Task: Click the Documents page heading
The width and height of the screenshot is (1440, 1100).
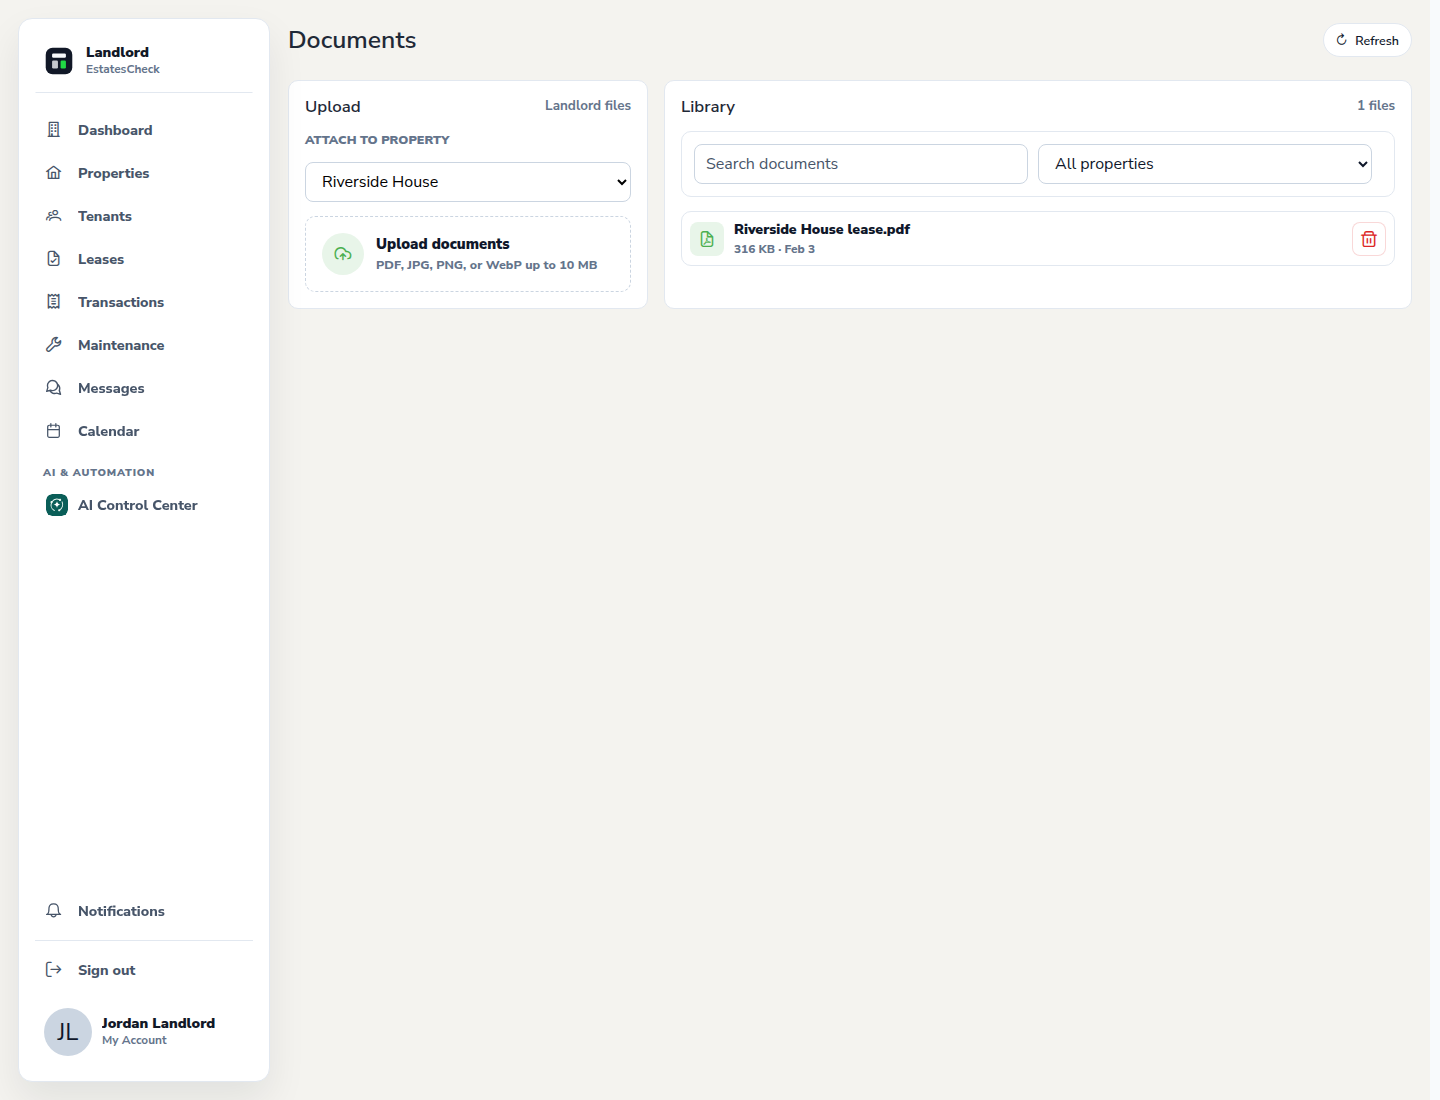Action: [x=352, y=40]
